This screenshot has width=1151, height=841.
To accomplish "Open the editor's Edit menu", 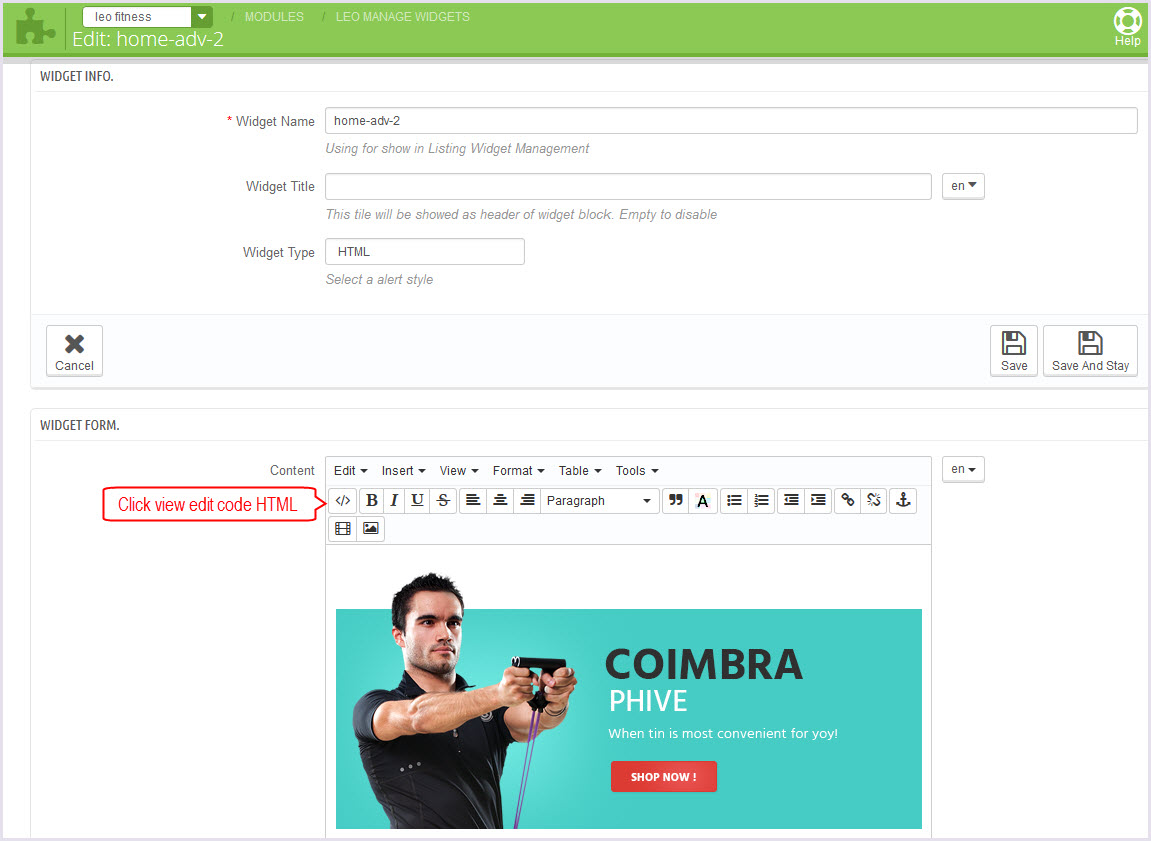I will click(x=351, y=470).
